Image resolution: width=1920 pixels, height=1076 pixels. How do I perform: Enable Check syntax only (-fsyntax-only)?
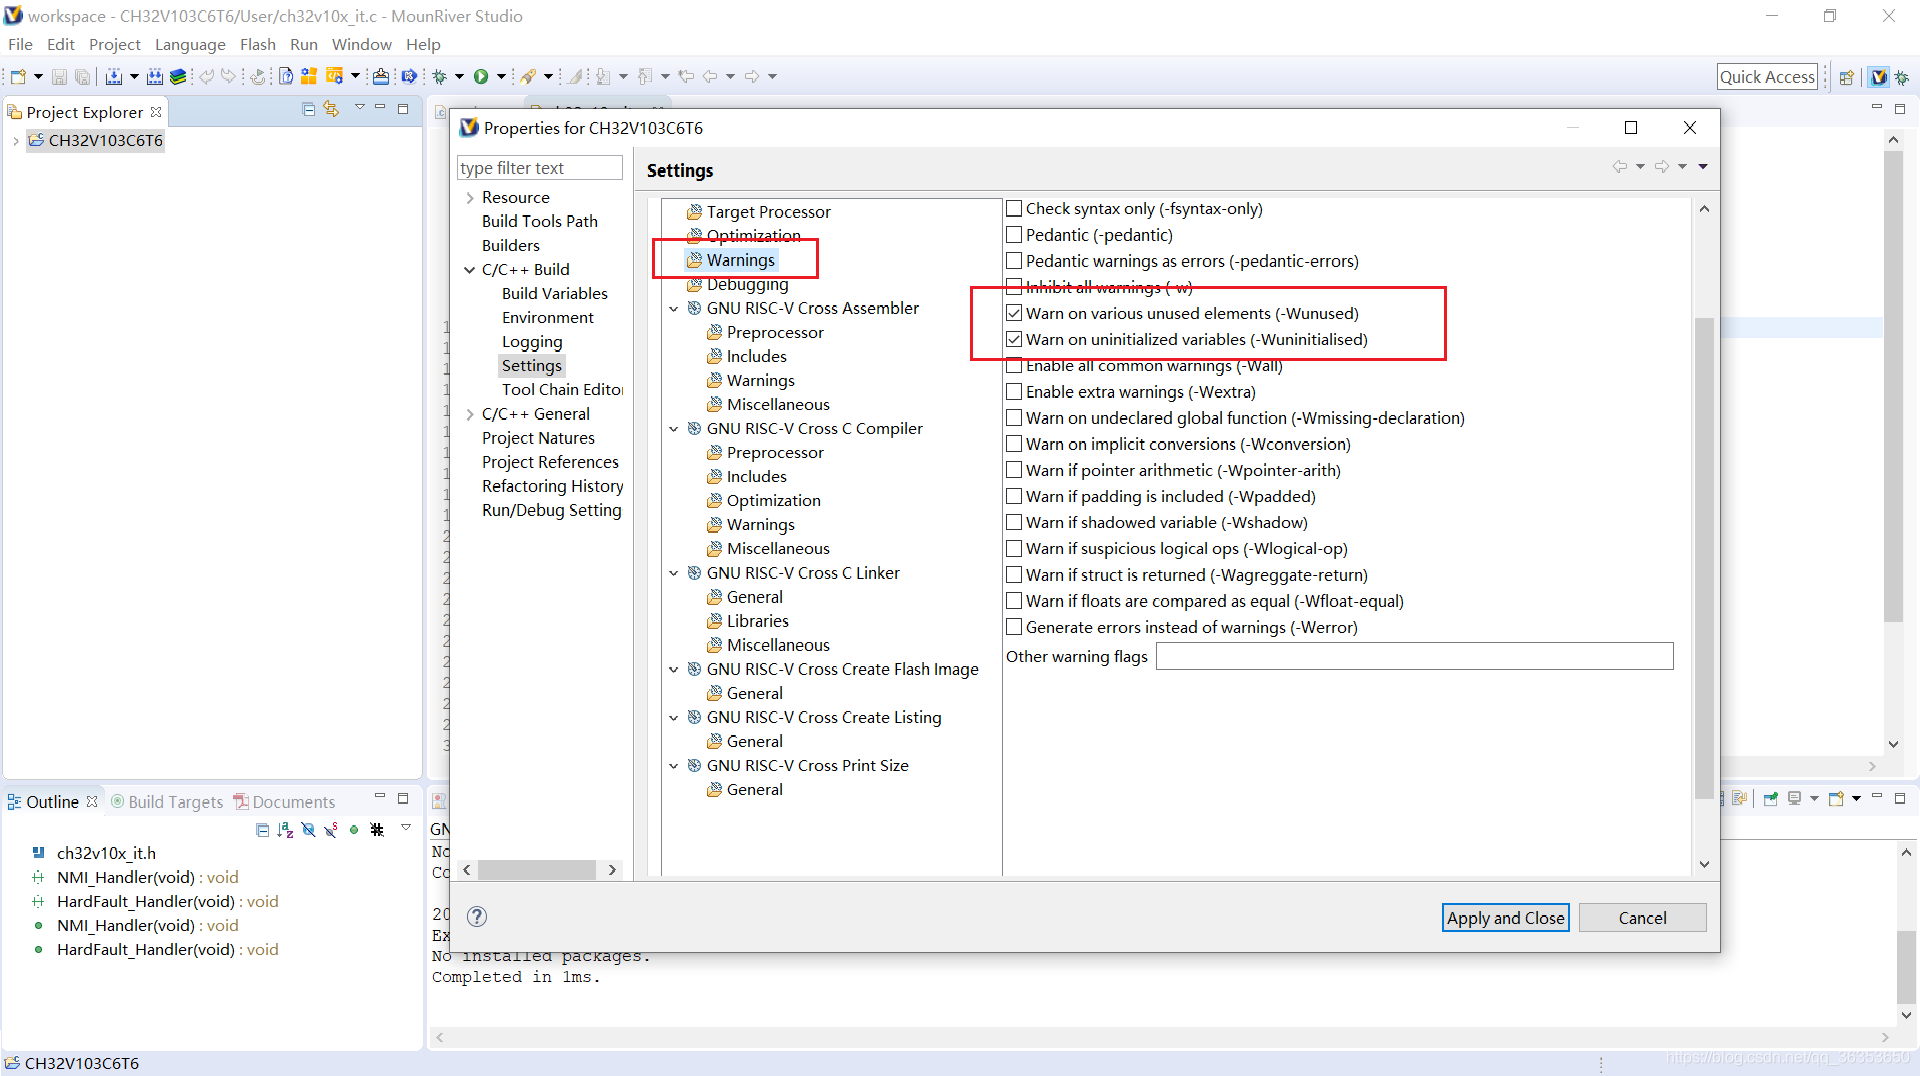click(x=1014, y=209)
